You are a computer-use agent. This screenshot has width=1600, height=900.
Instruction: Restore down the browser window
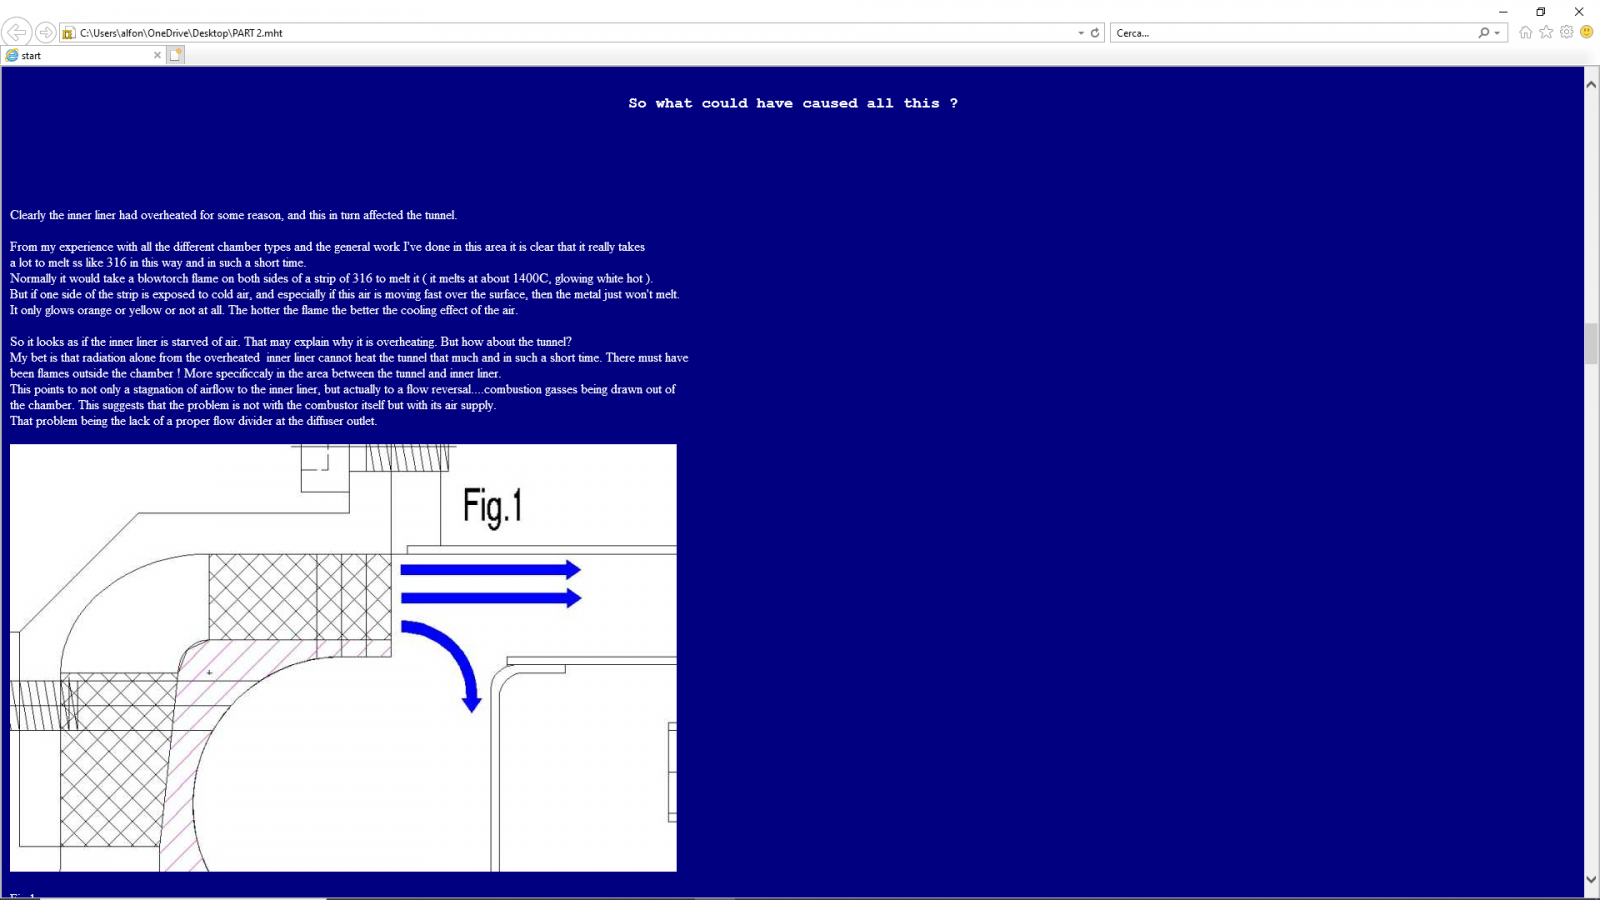(1541, 12)
